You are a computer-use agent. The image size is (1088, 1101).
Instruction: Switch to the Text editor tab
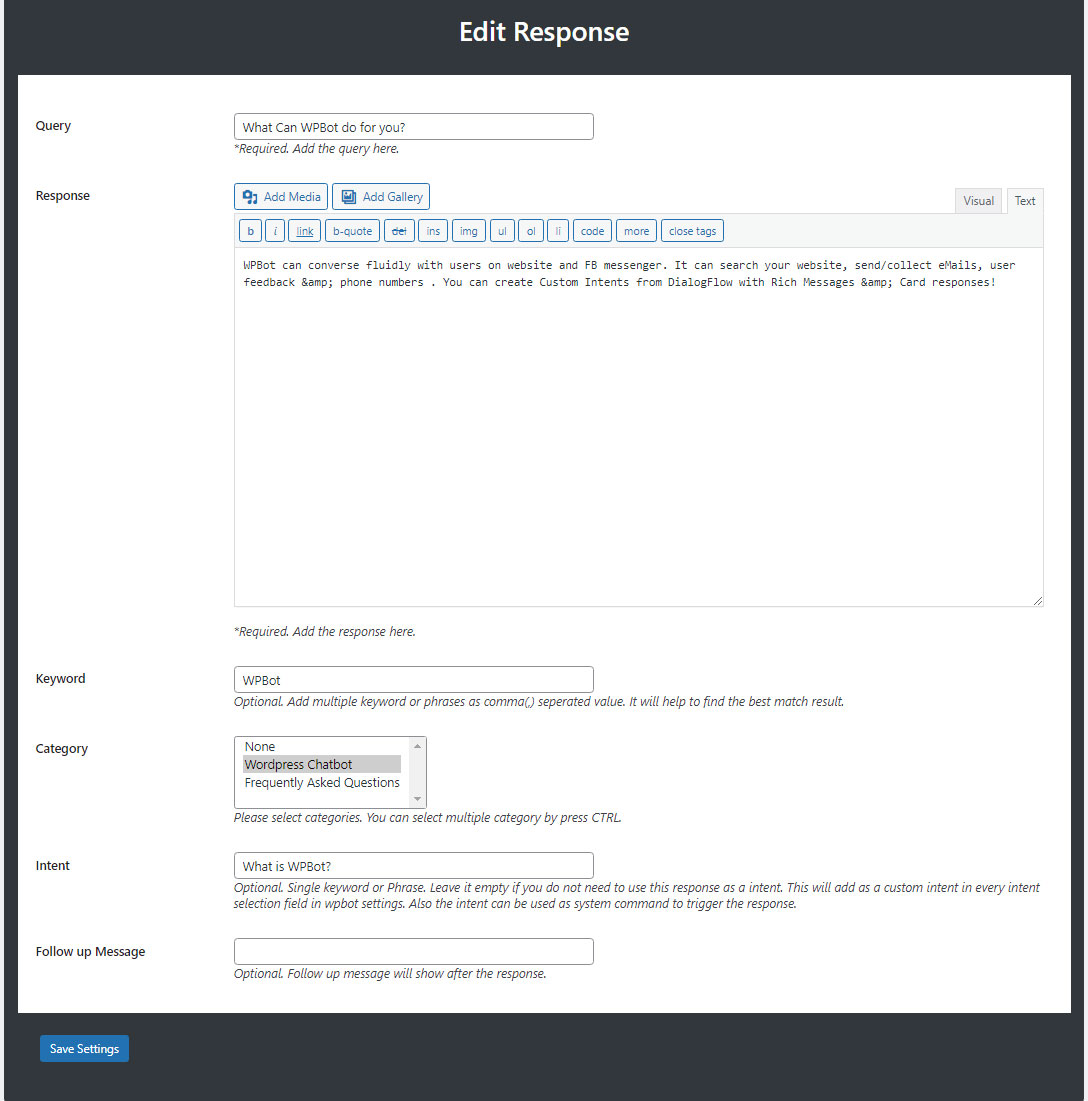[x=1025, y=201]
